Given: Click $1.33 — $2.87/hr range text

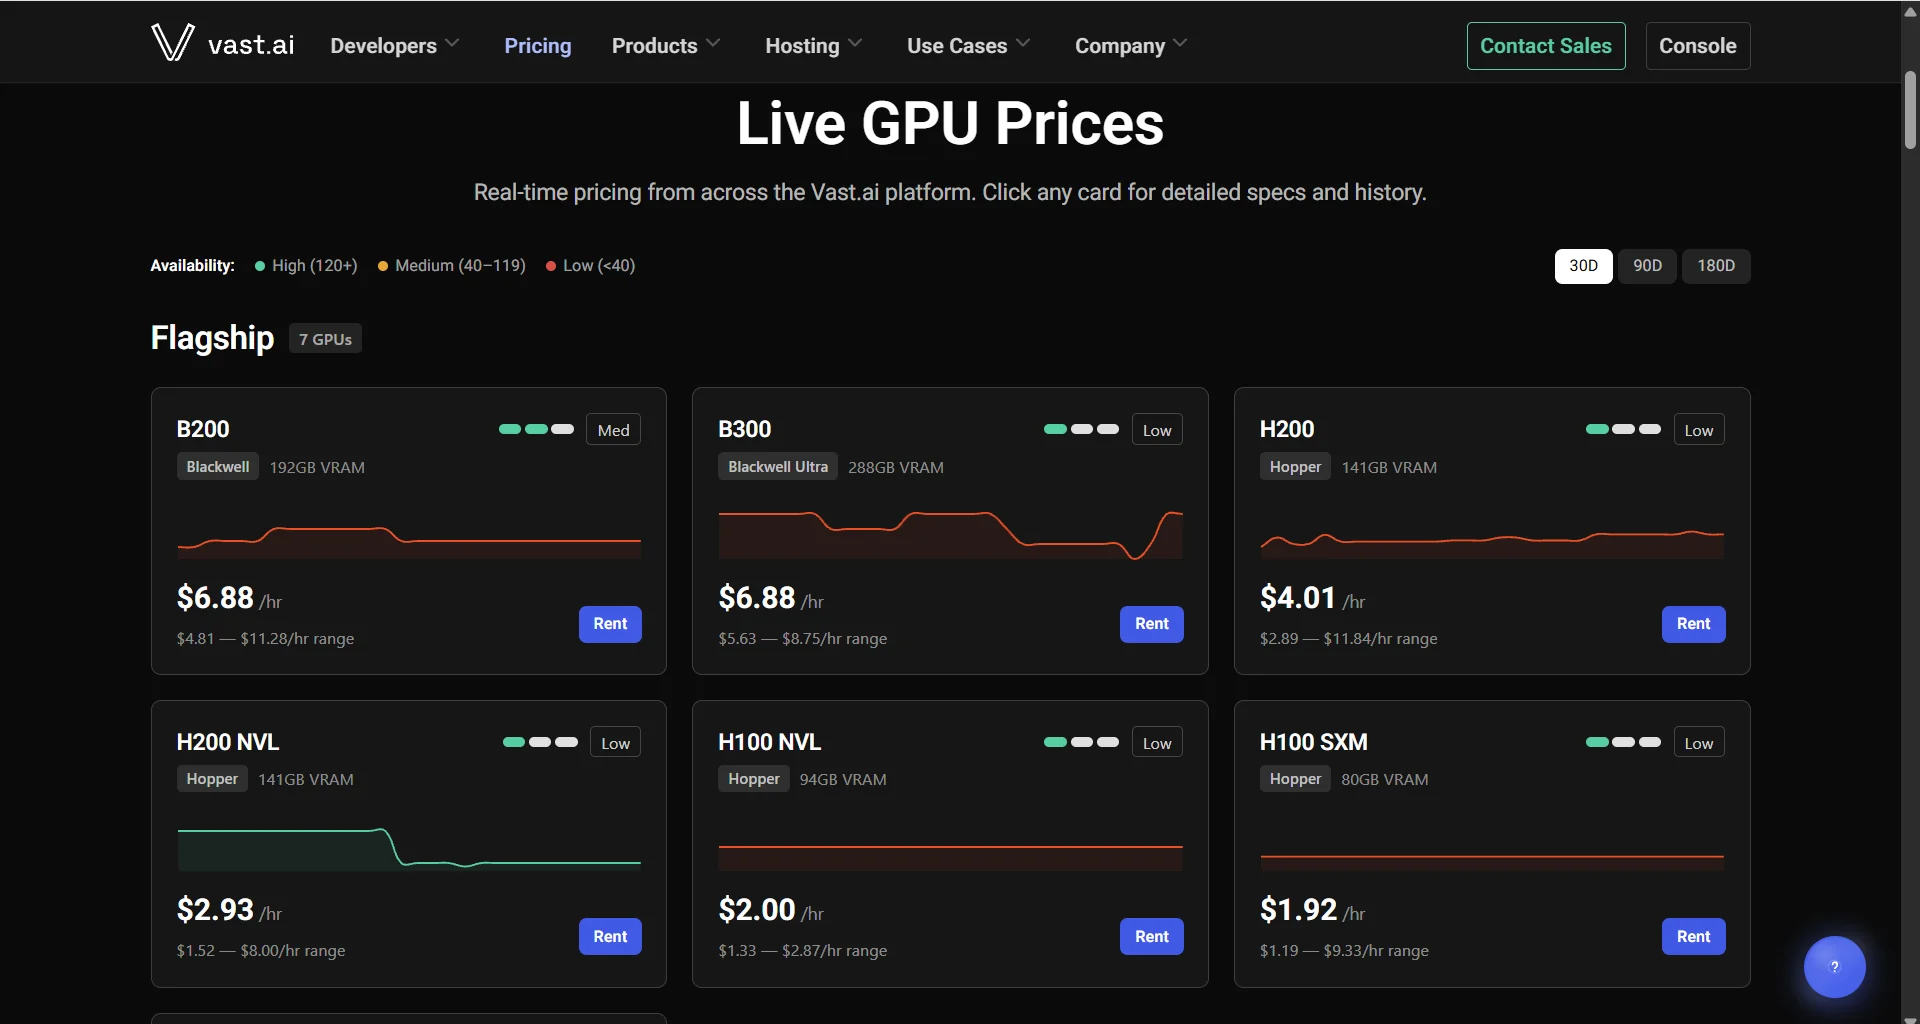Looking at the screenshot, I should (x=802, y=950).
